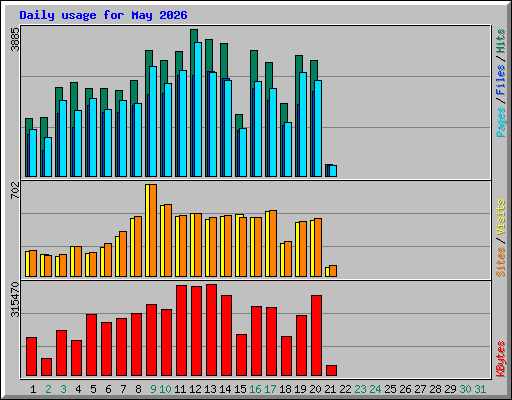Click the red KBytes bar for day 21
The image size is (512, 400).
(x=331, y=370)
